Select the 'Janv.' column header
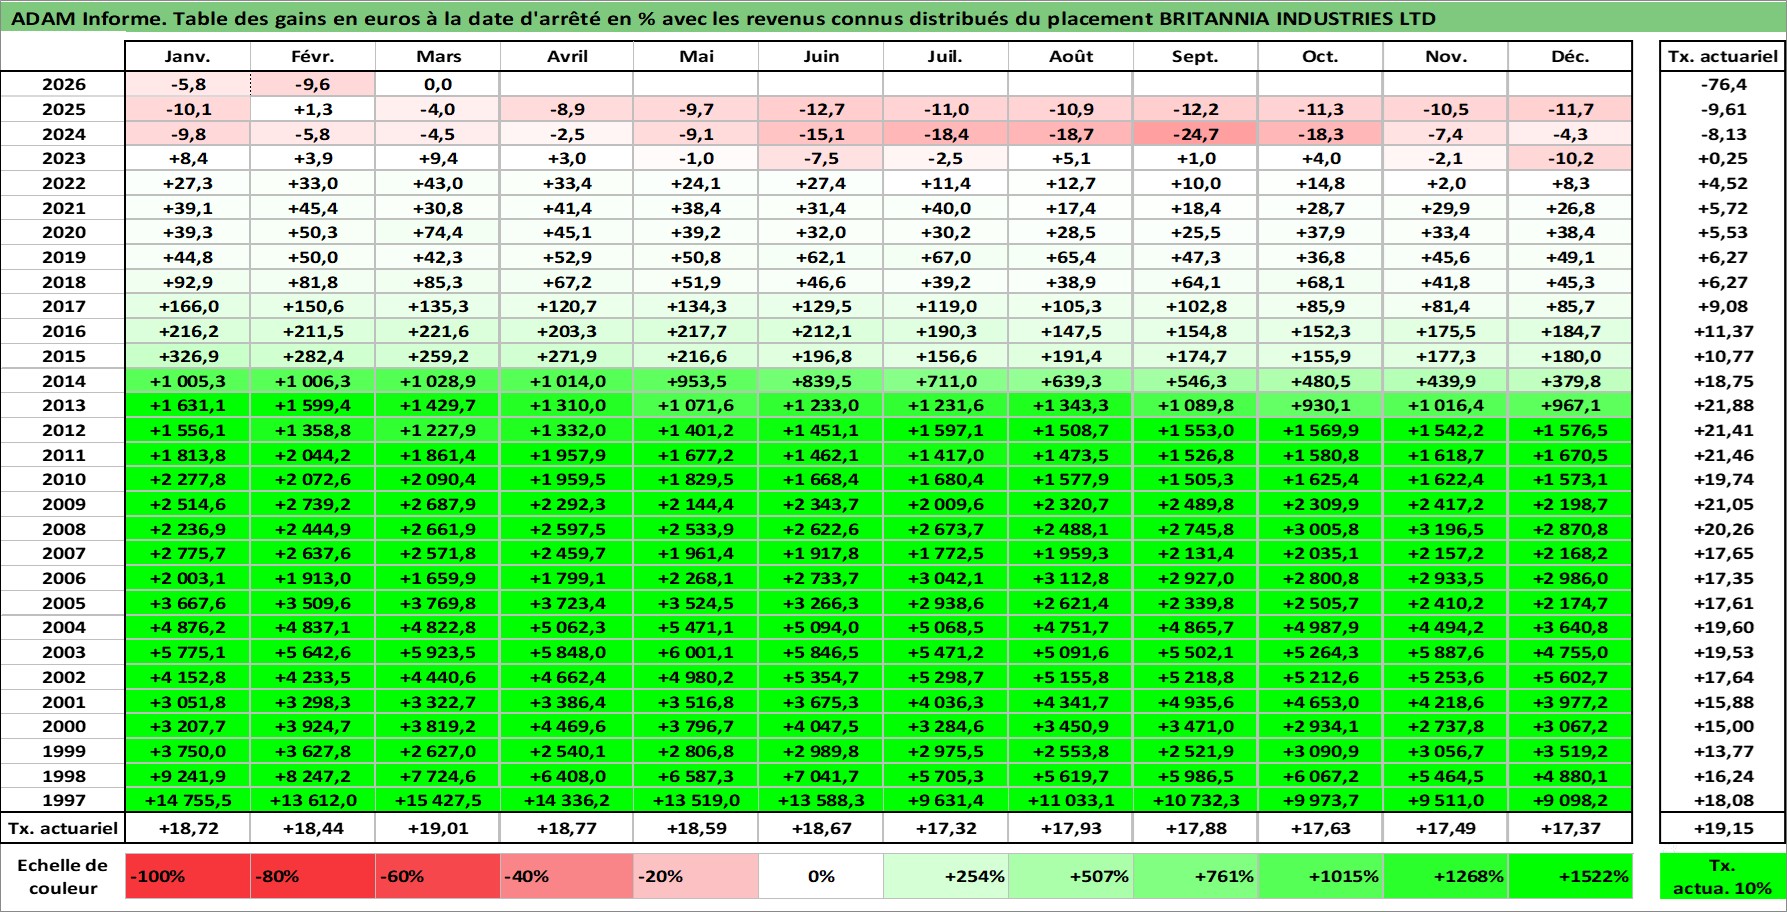The image size is (1787, 912). tap(188, 57)
